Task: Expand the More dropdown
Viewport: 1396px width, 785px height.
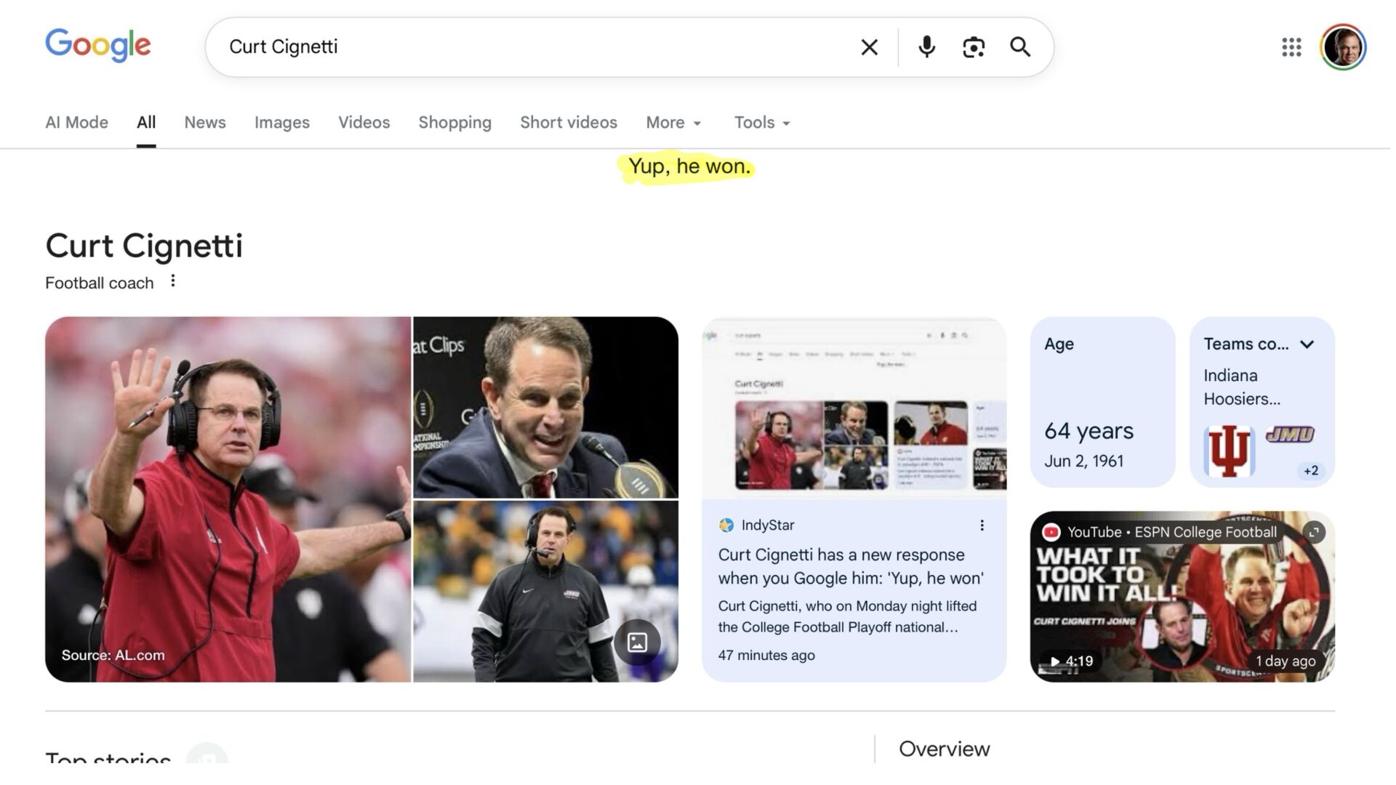Action: 674,122
